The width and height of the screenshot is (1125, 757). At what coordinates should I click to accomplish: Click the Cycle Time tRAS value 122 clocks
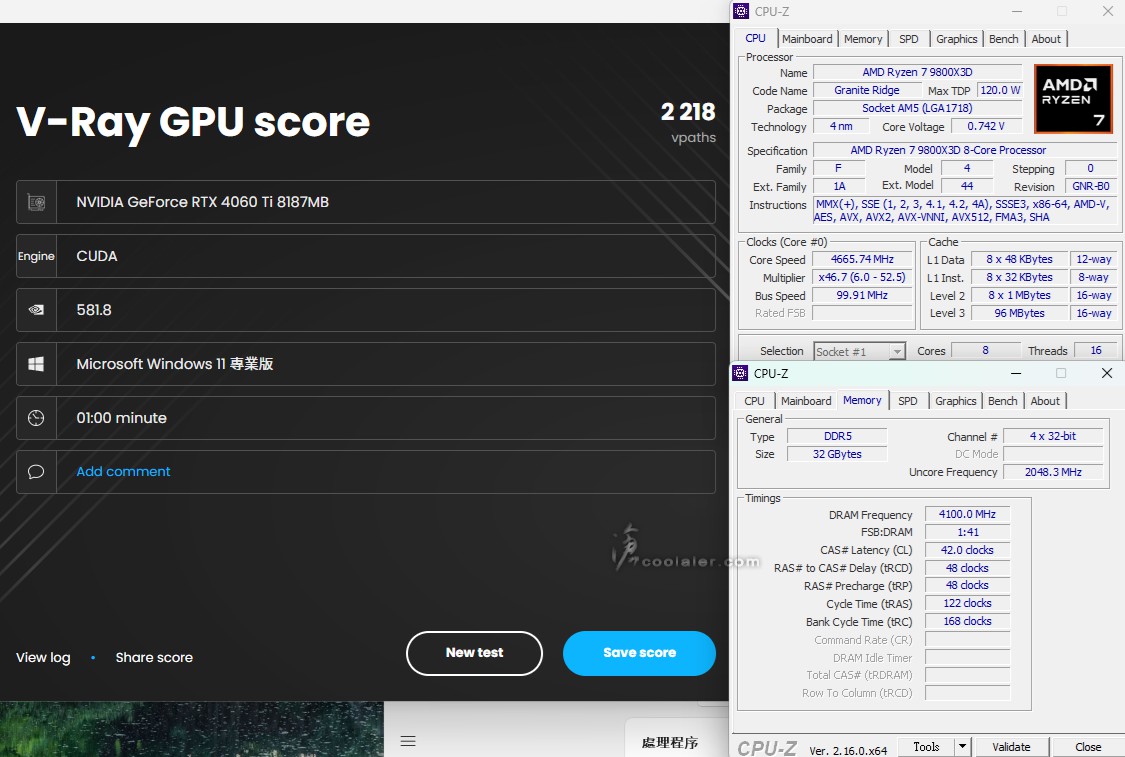[967, 603]
